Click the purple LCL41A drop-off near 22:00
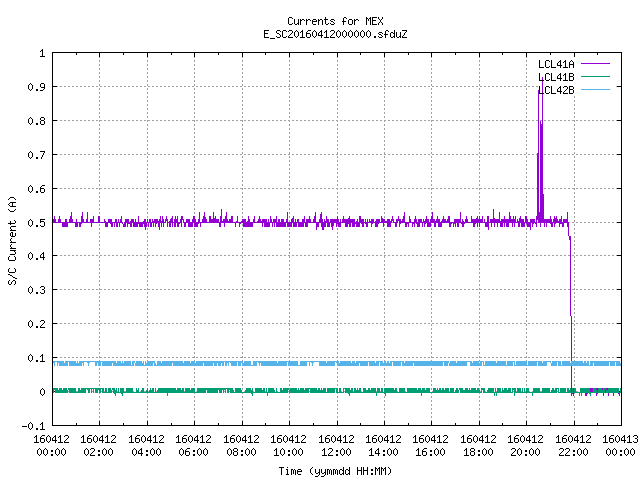This screenshot has height=480, width=640. [x=571, y=310]
